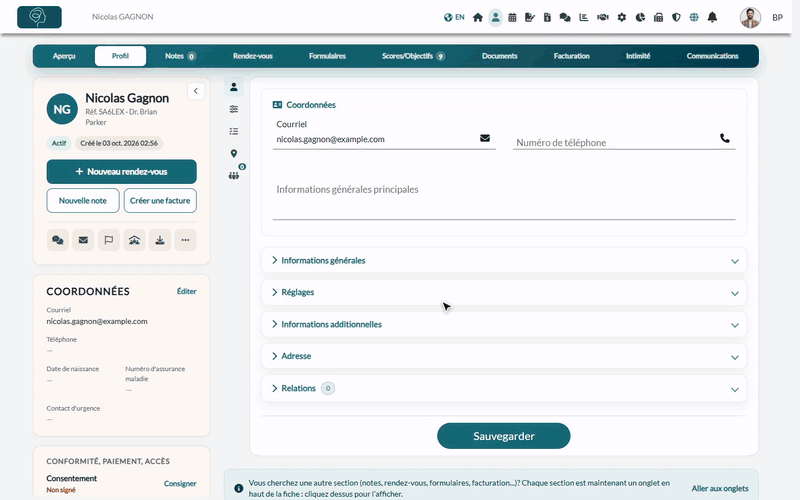Open the teal globe grid icon

point(694,17)
